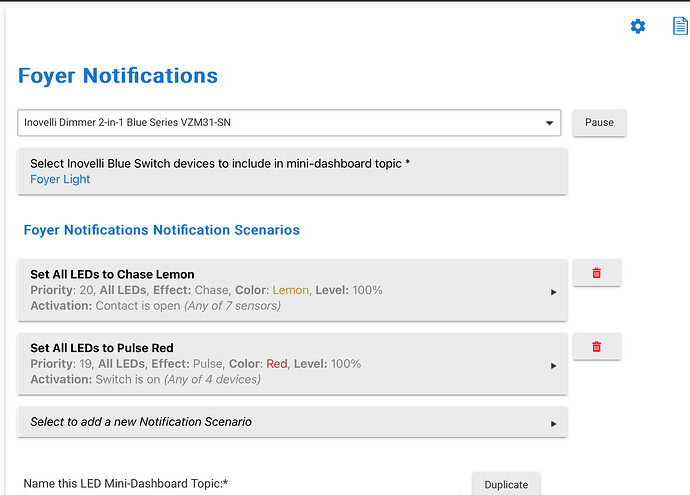Screen dimensions: 690x495
Task: Expand the Pulse Red scenario arrow
Action: pos(554,366)
